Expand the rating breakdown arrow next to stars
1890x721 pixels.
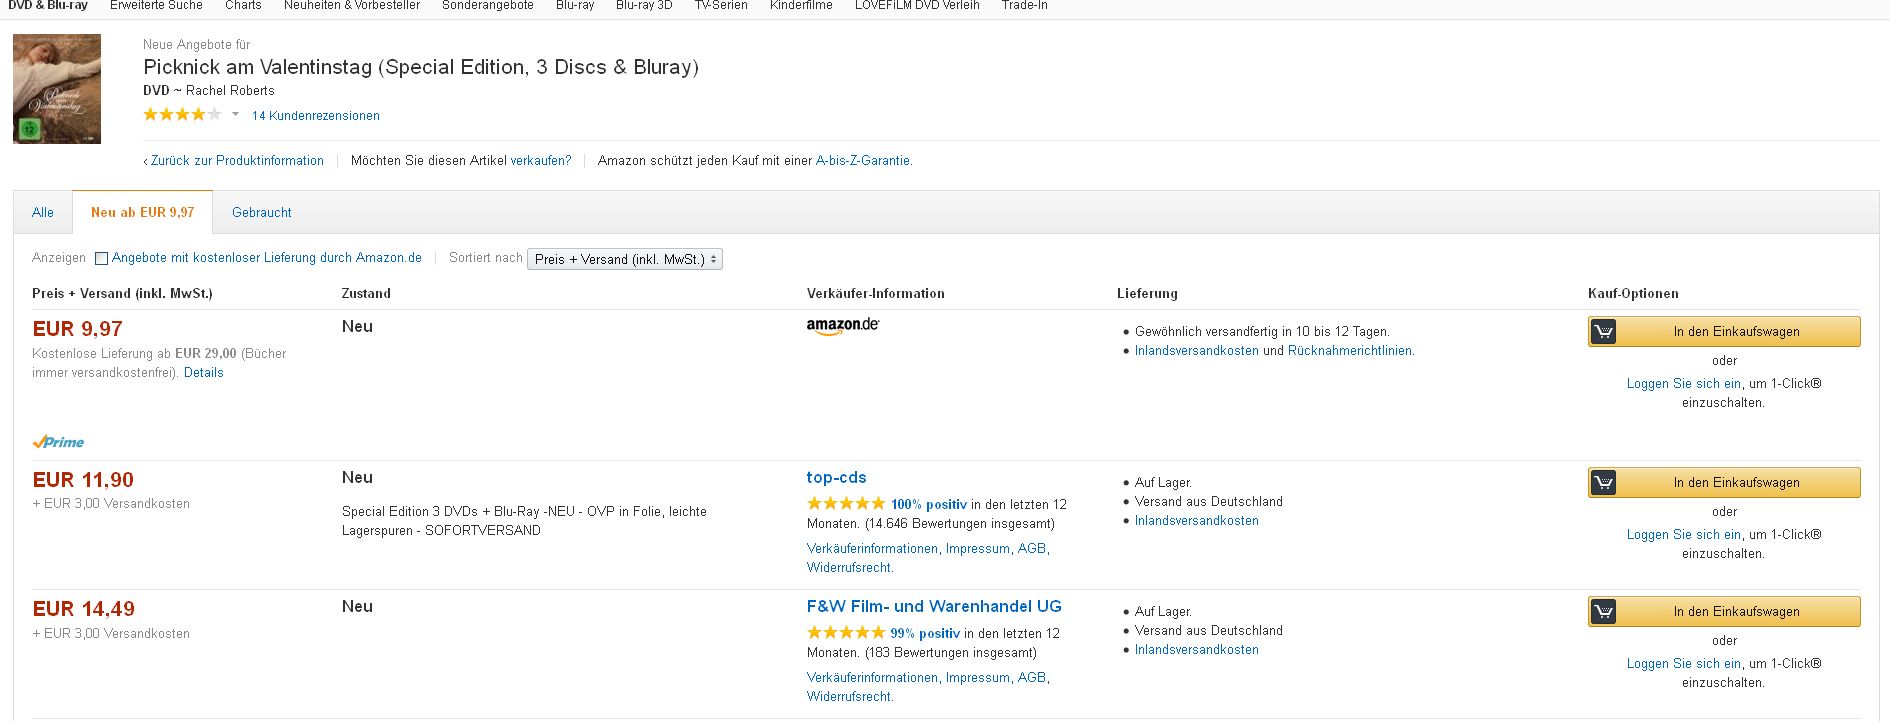(235, 115)
